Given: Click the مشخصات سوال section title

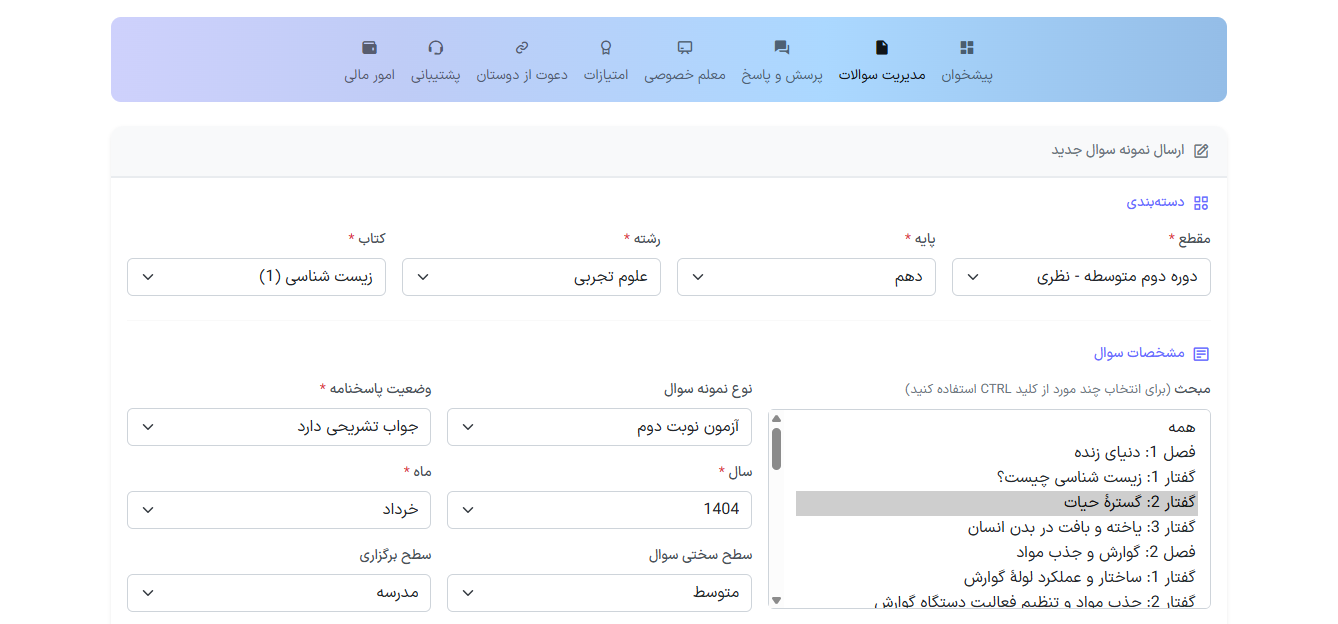Looking at the screenshot, I should (x=1139, y=353).
